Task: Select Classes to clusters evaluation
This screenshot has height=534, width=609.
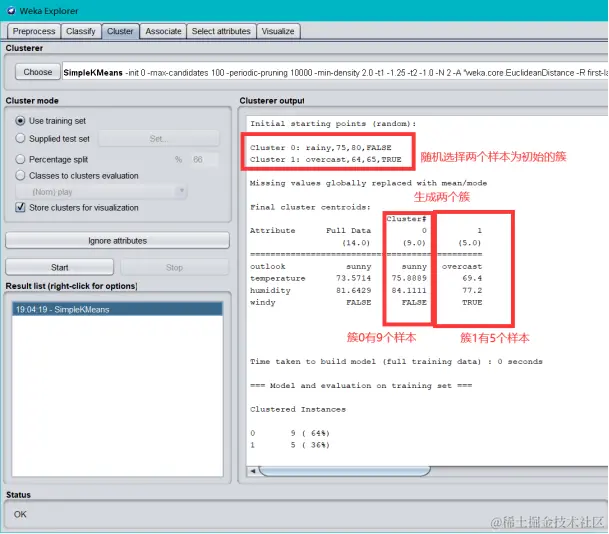Action: click(20, 176)
